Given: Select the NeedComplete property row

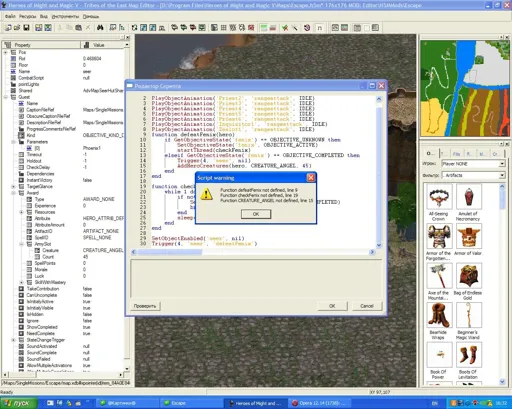Looking at the screenshot, I should pyautogui.click(x=63, y=333).
